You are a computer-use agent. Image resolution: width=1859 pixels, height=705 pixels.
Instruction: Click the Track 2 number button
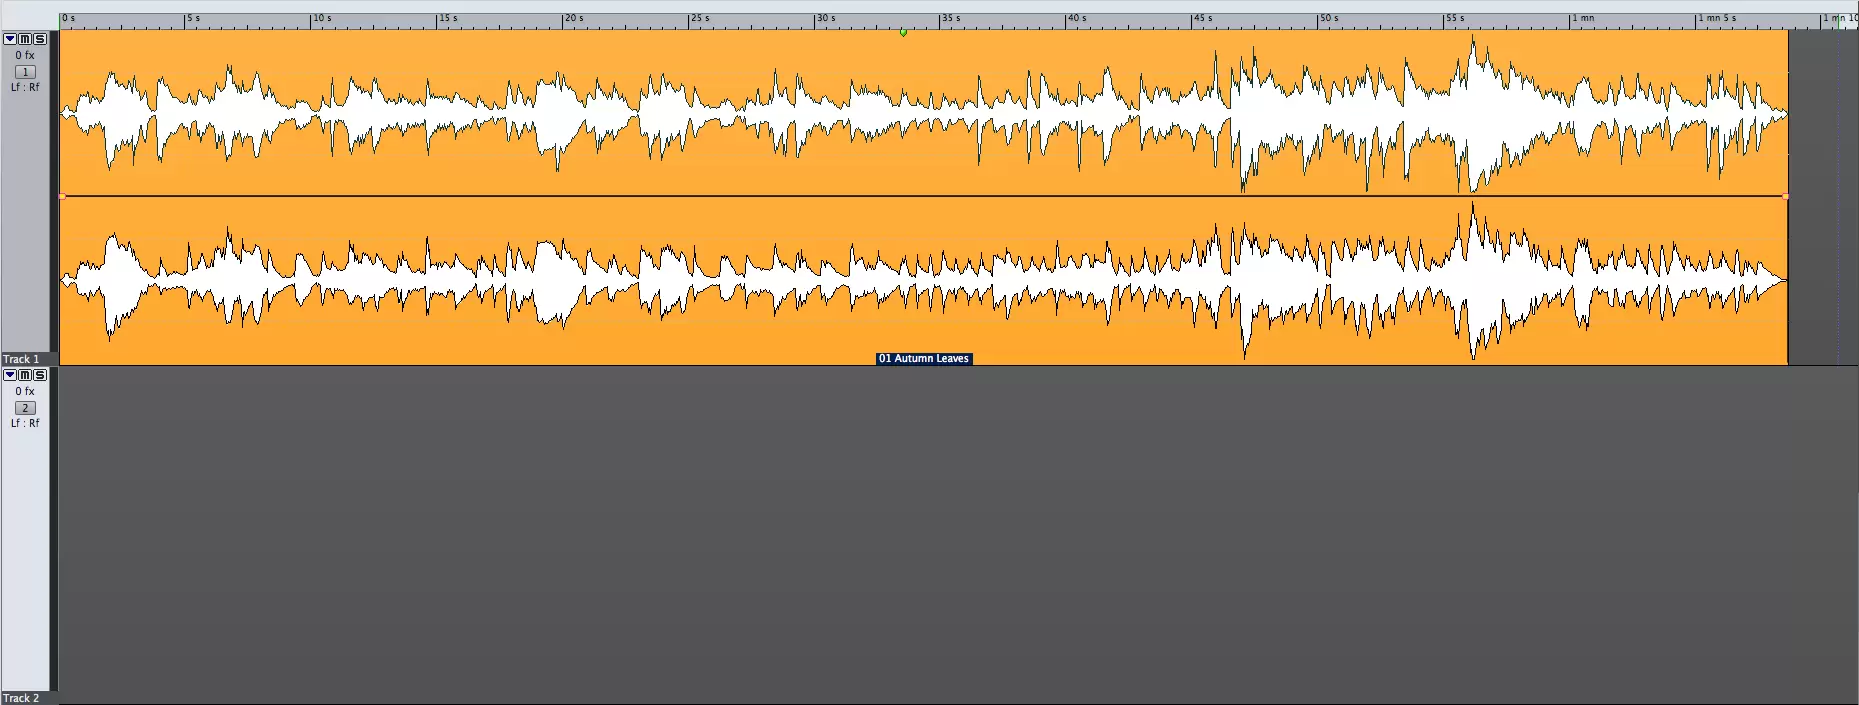coord(25,408)
